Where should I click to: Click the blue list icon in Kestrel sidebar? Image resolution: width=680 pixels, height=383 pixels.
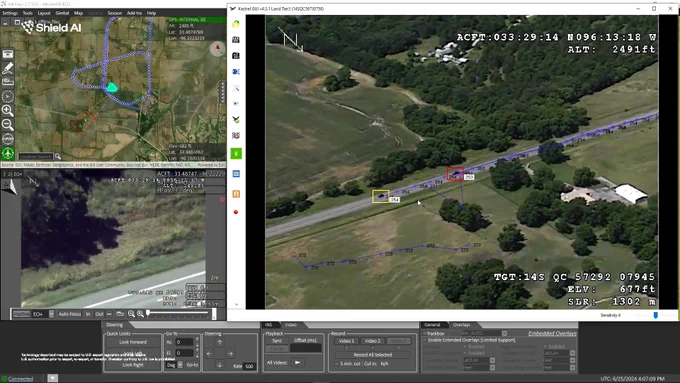[x=236, y=174]
